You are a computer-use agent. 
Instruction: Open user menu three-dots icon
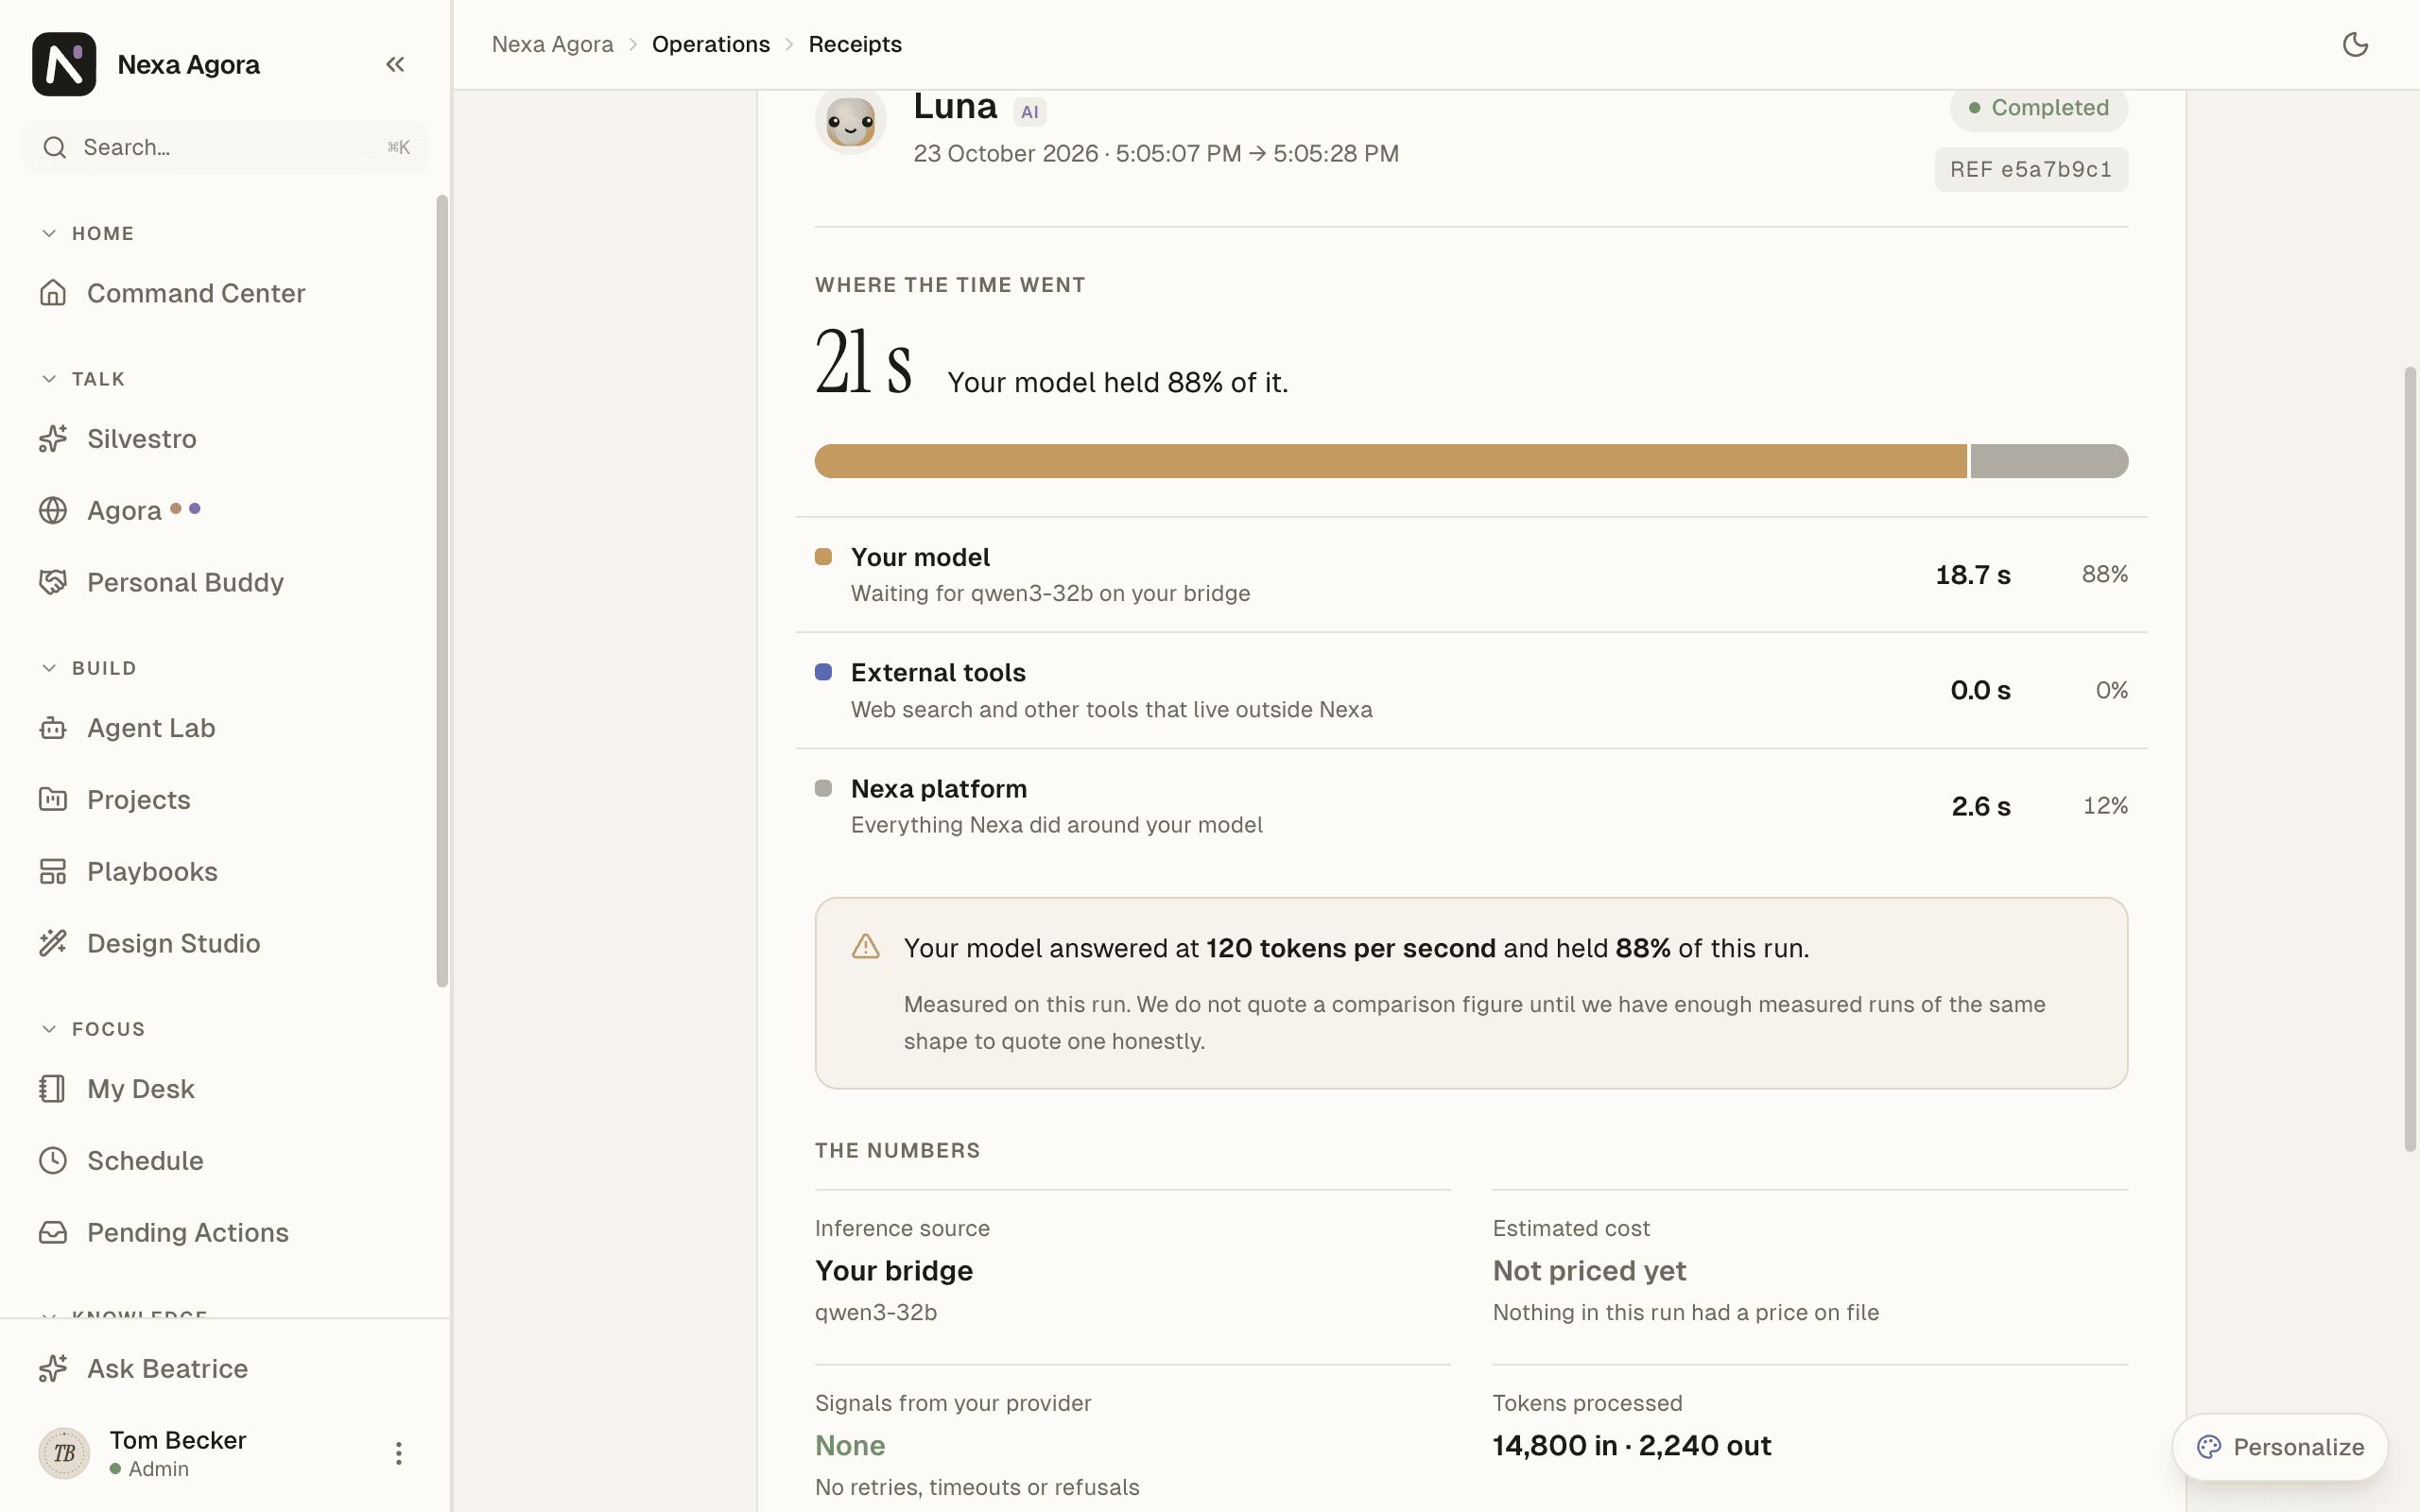coord(398,1453)
